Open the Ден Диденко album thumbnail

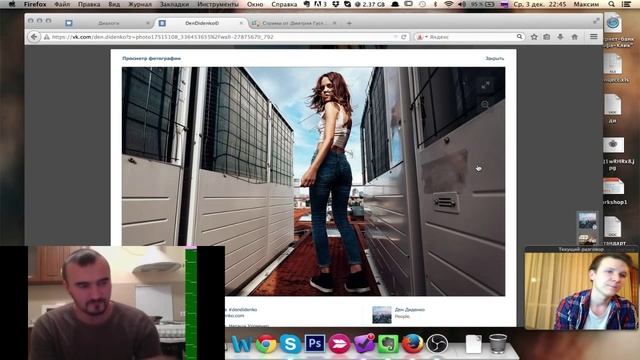tap(382, 315)
